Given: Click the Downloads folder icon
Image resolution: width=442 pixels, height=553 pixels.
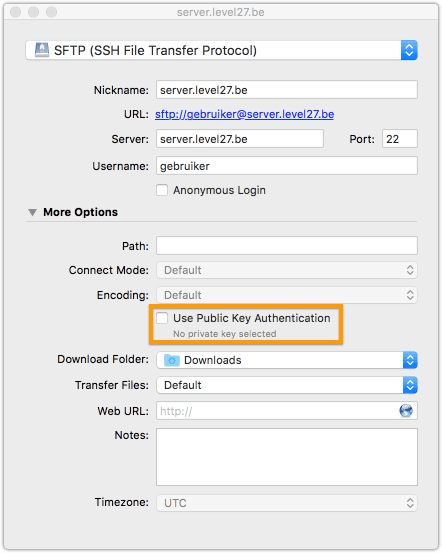Looking at the screenshot, I should 172,360.
